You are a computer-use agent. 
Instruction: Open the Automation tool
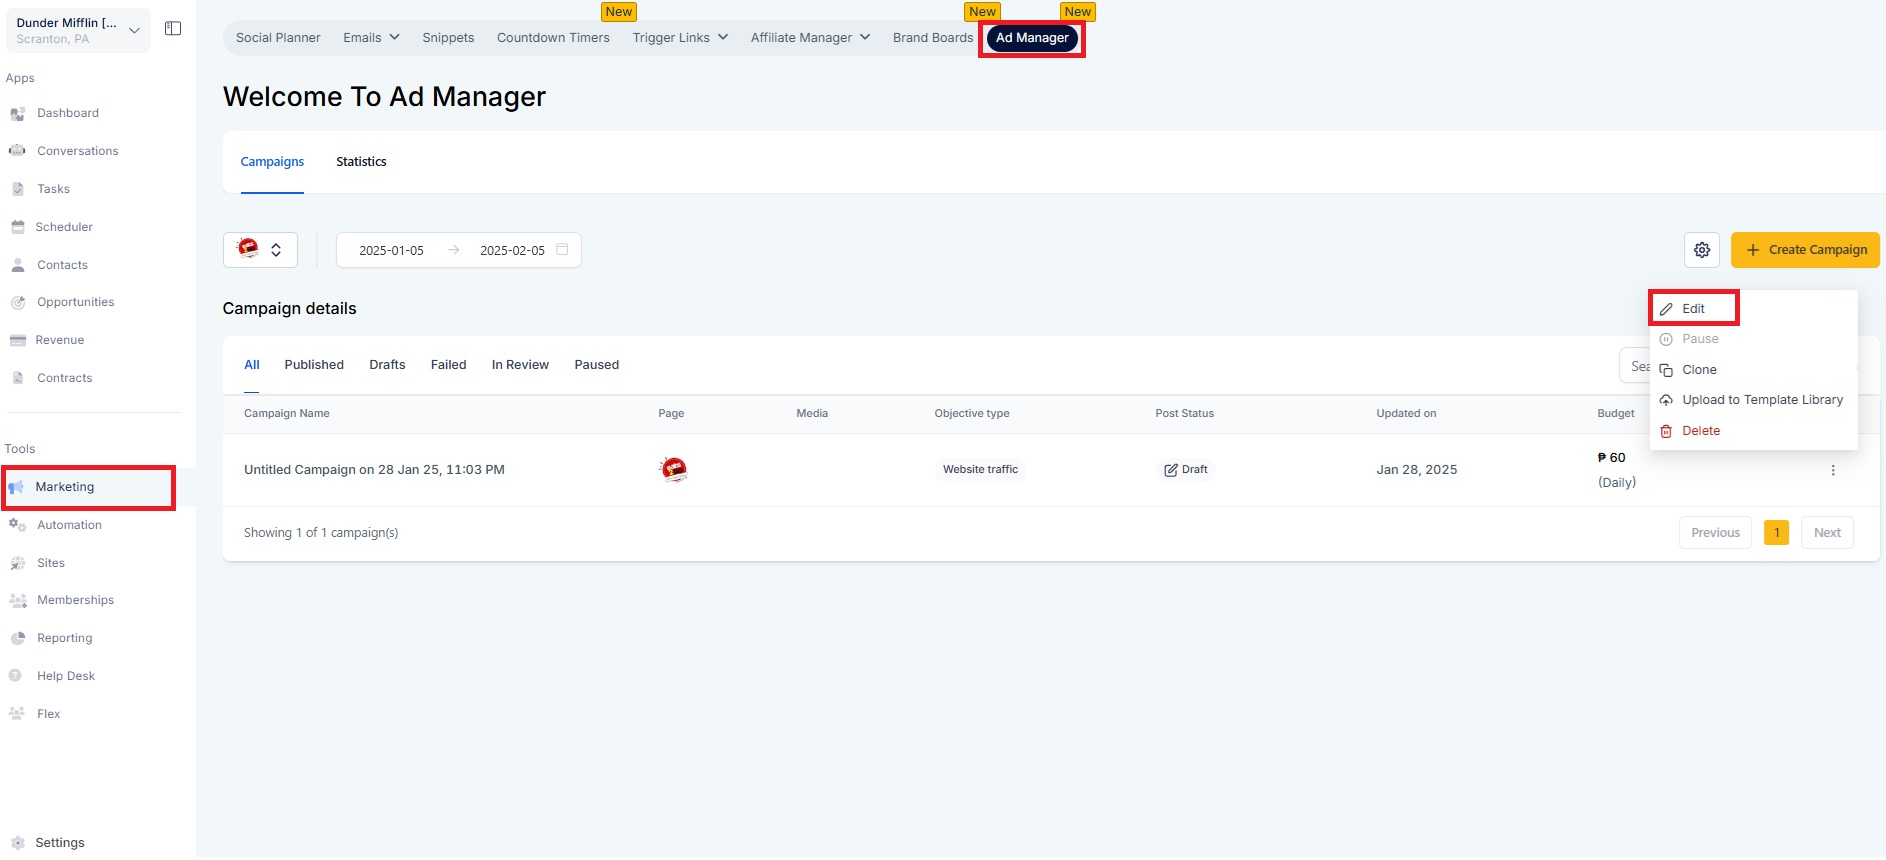[x=69, y=525]
